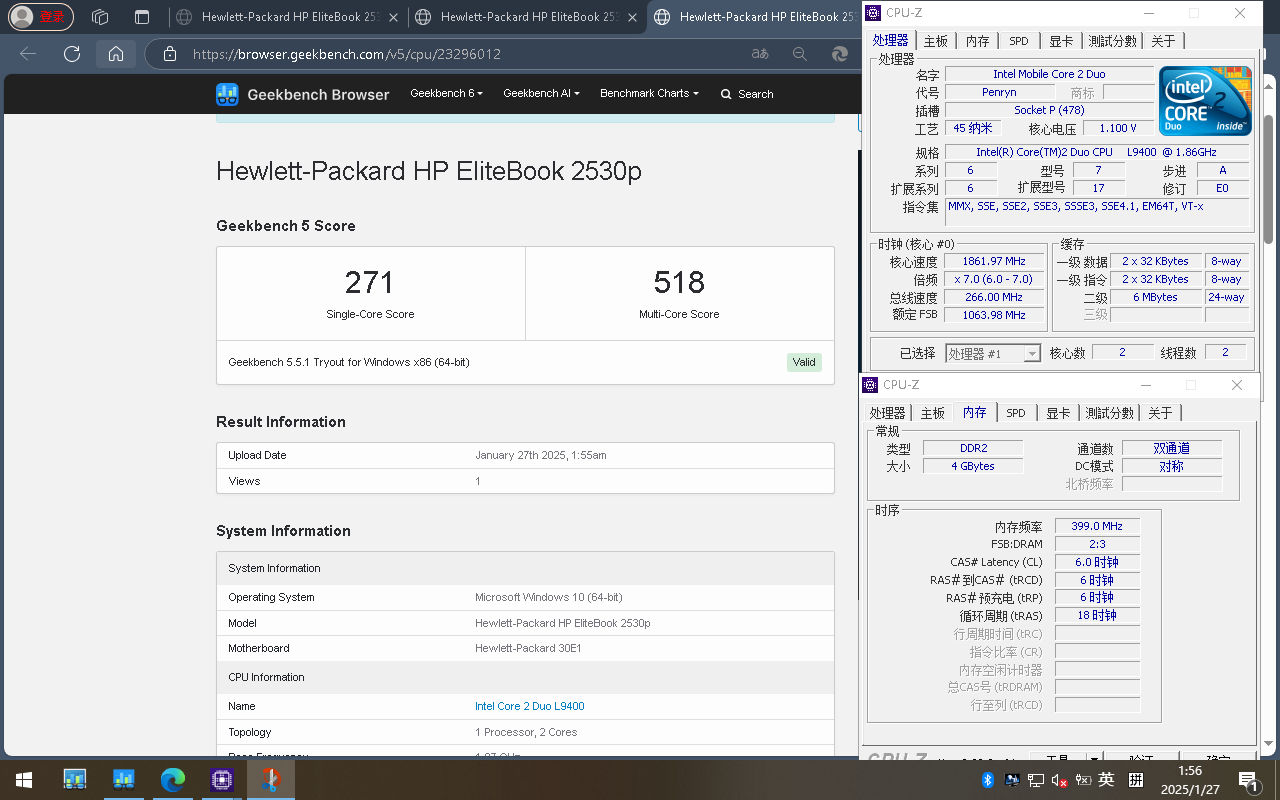Open the first pinned taskbar app icon
1280x800 pixels.
pos(75,779)
